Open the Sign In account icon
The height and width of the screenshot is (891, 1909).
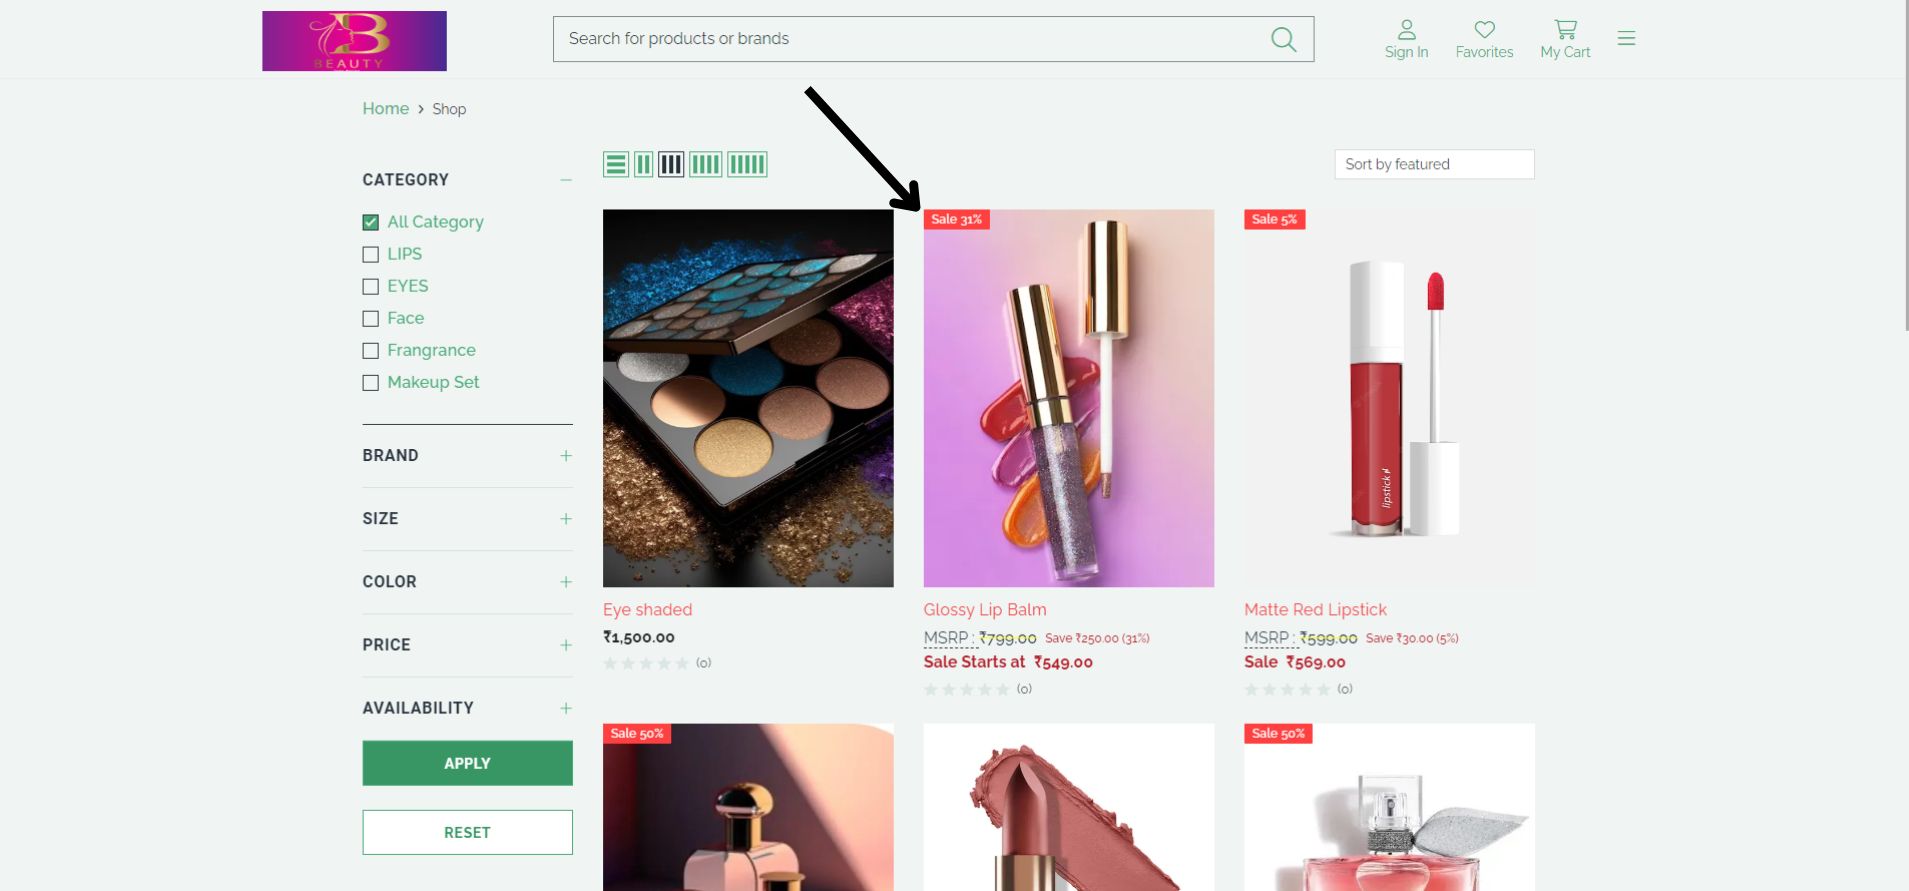[x=1406, y=29]
